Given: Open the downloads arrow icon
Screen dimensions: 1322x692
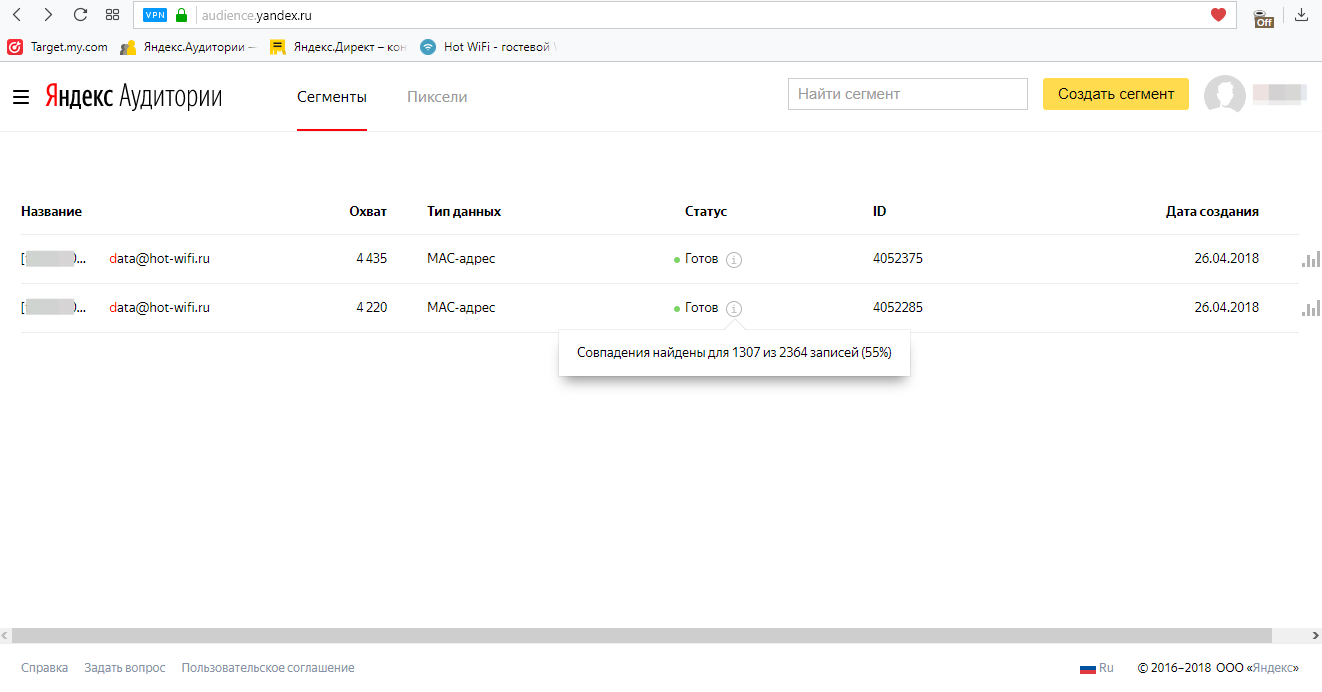Looking at the screenshot, I should click(x=1301, y=15).
